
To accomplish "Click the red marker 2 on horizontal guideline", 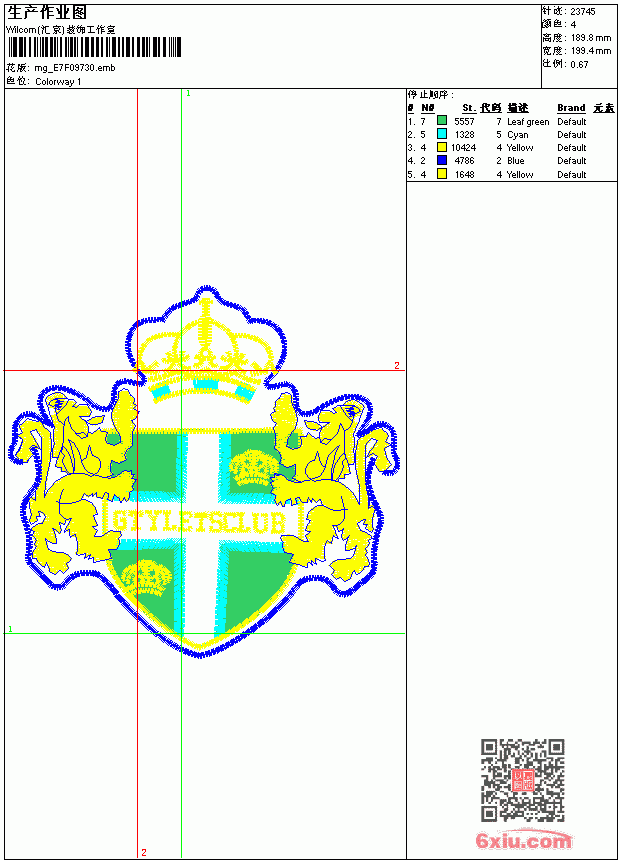I will (x=397, y=365).
